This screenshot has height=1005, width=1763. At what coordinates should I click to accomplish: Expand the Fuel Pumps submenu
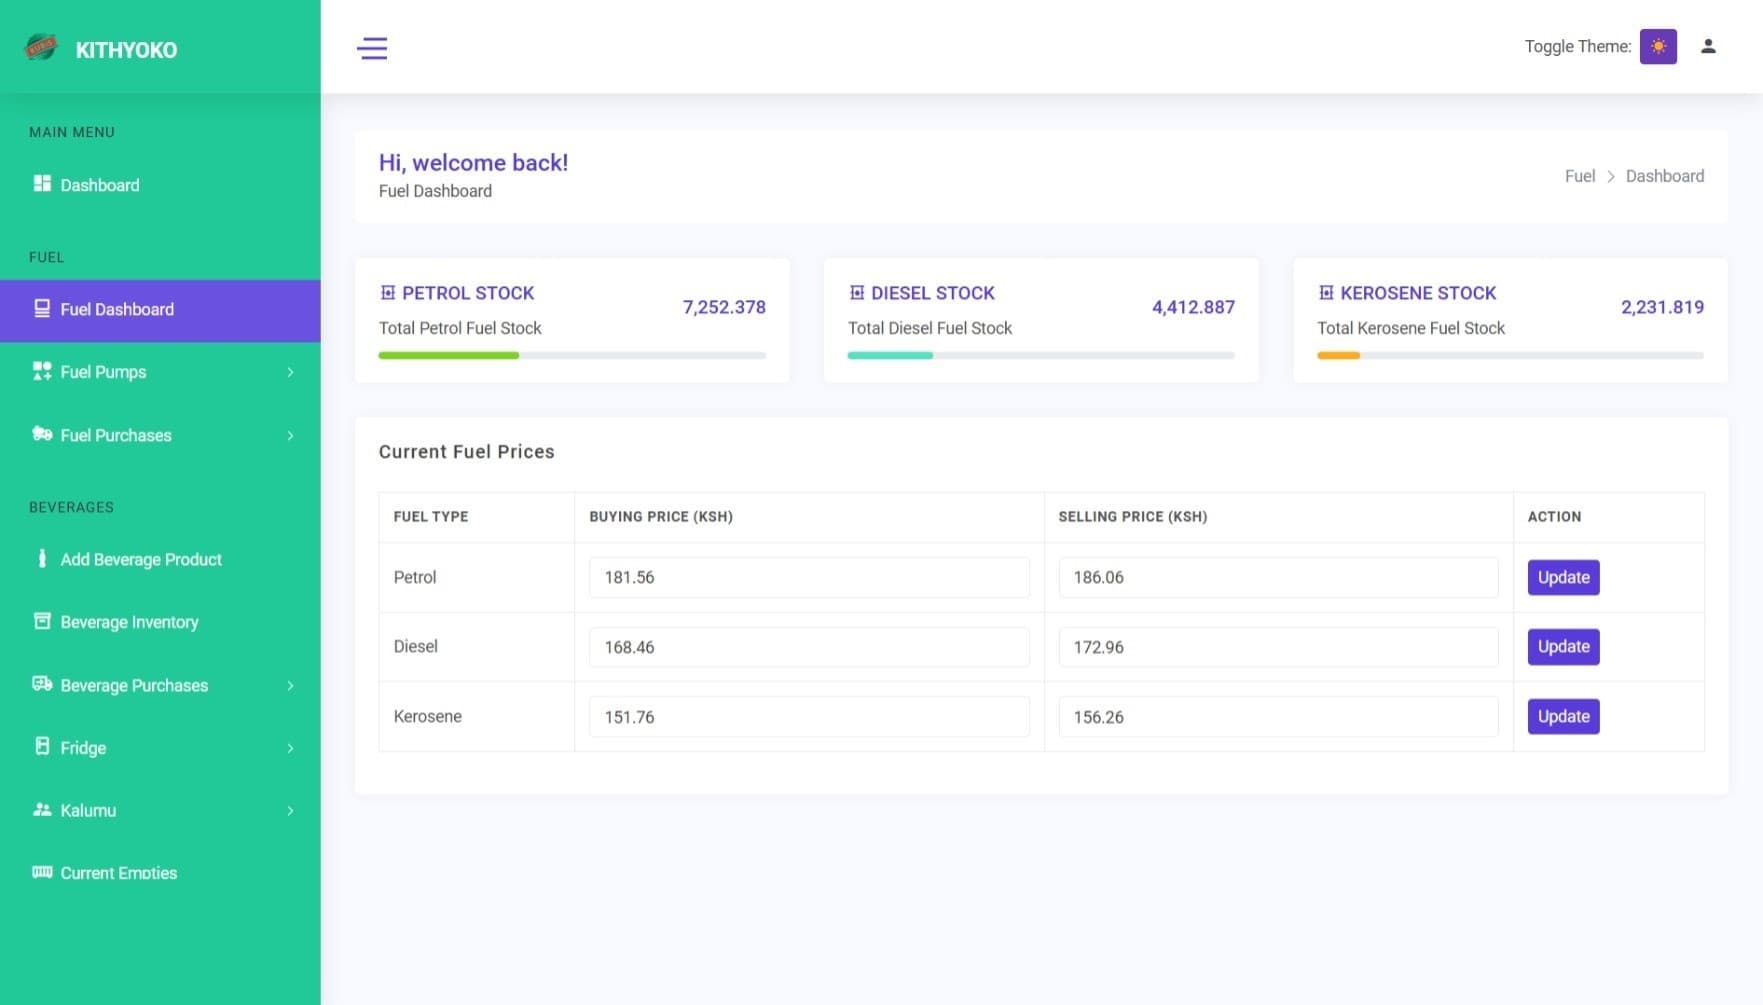click(160, 372)
